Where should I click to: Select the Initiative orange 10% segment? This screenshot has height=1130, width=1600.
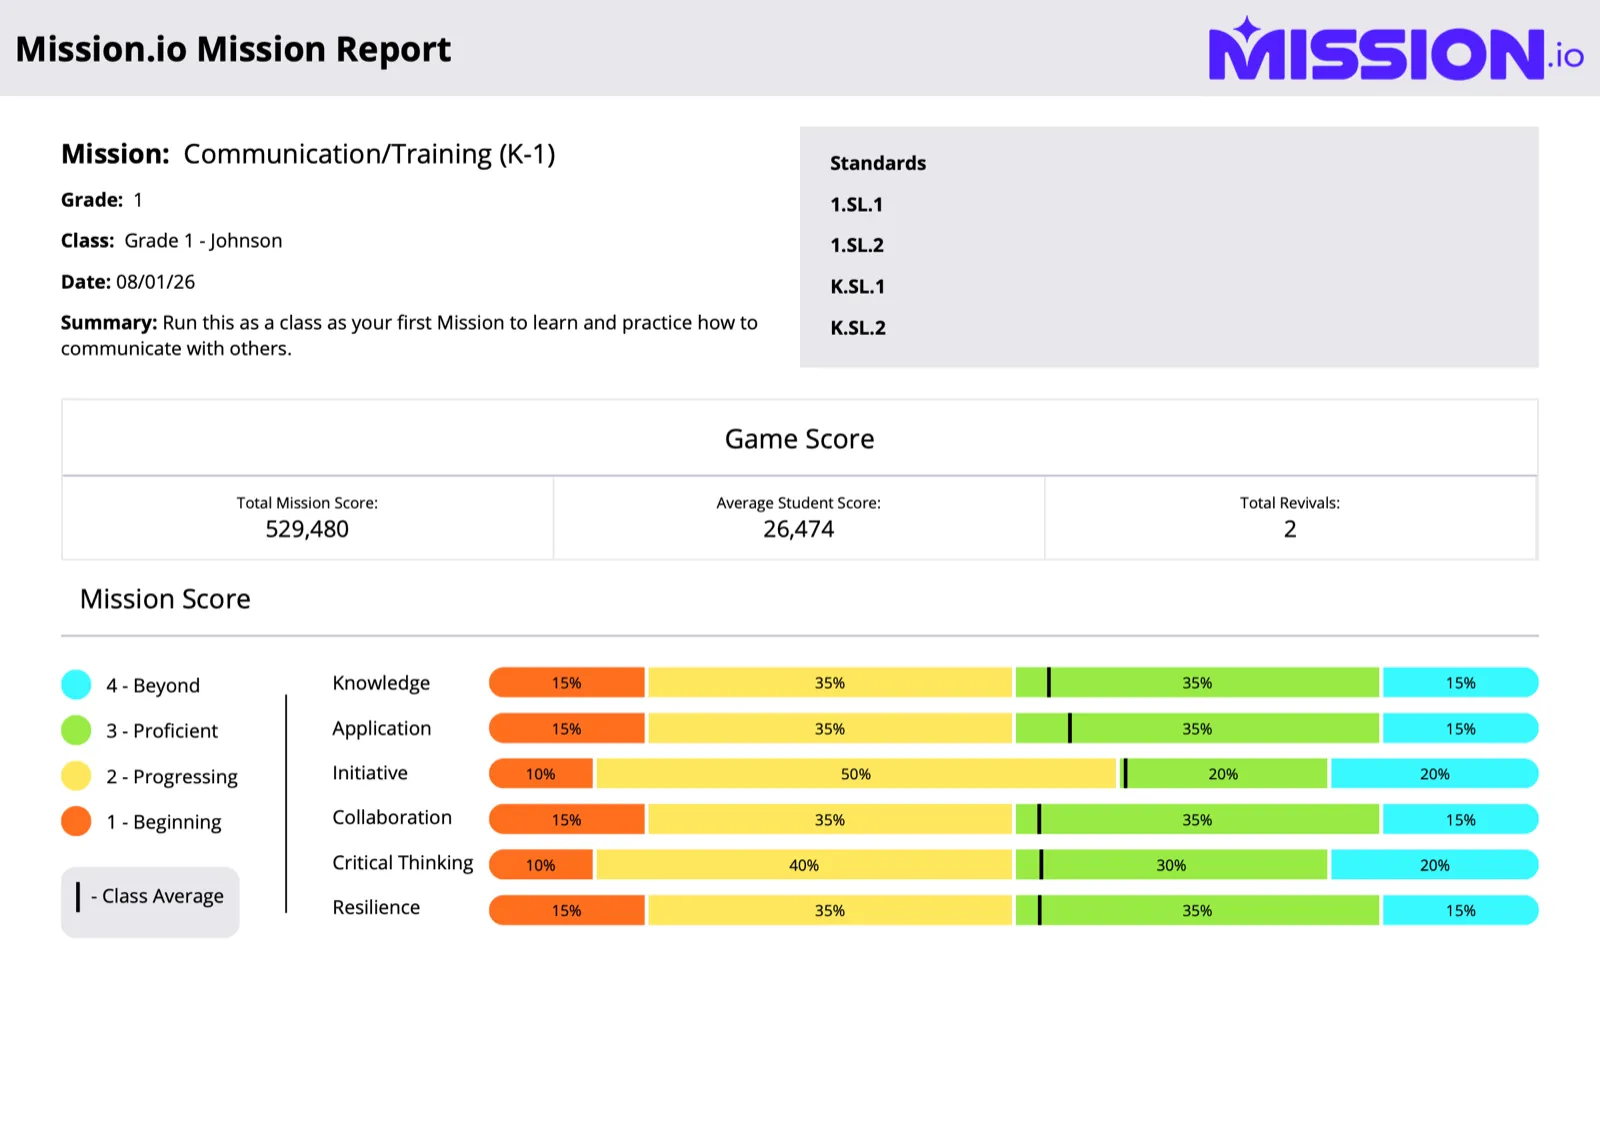click(x=541, y=774)
